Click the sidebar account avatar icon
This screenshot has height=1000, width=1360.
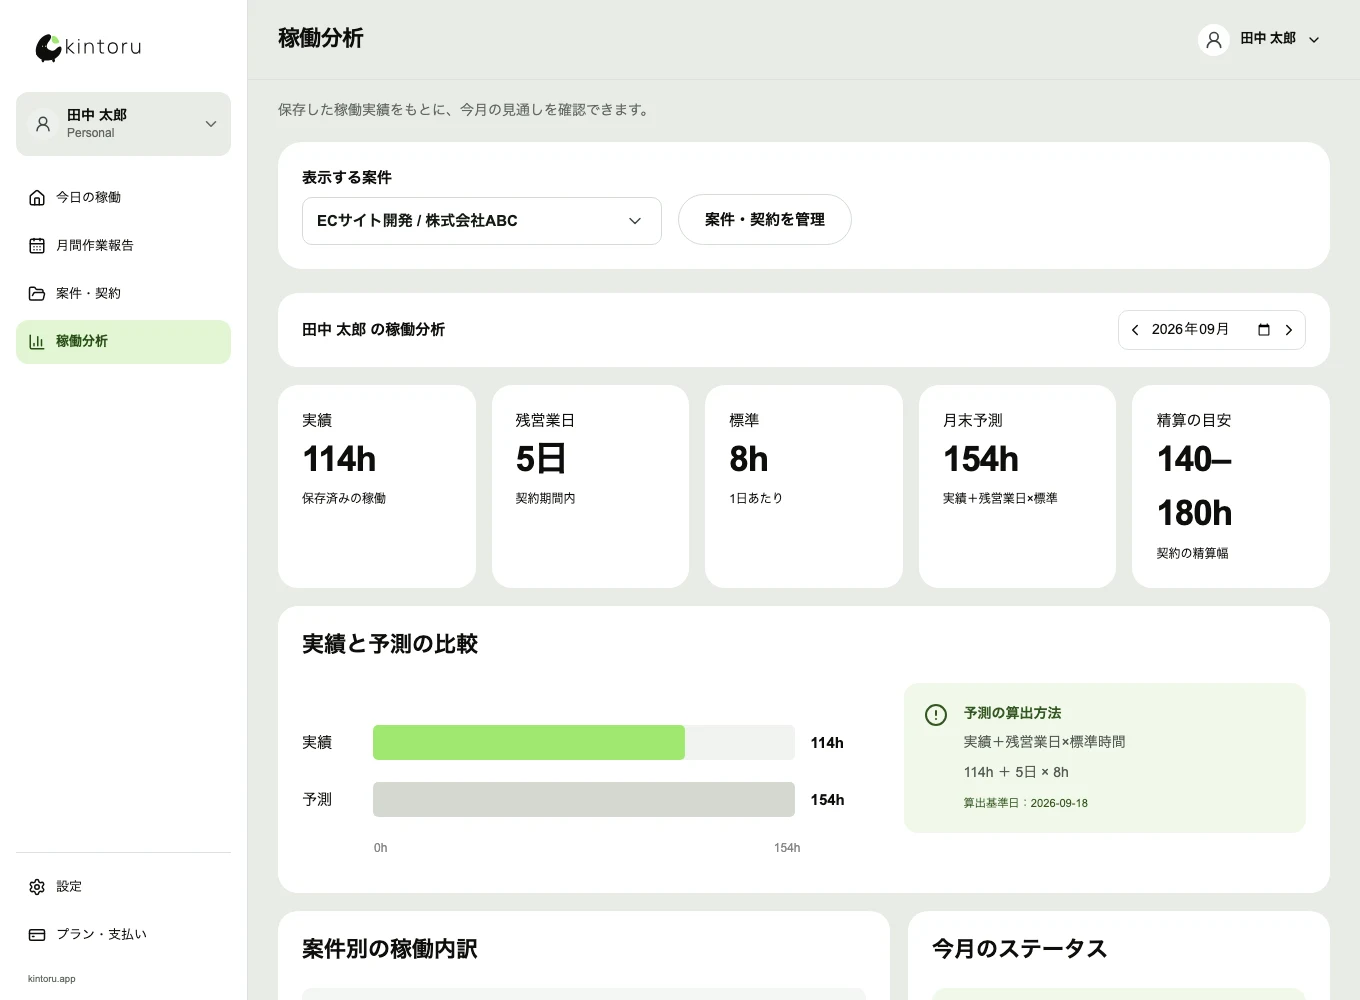tap(43, 124)
